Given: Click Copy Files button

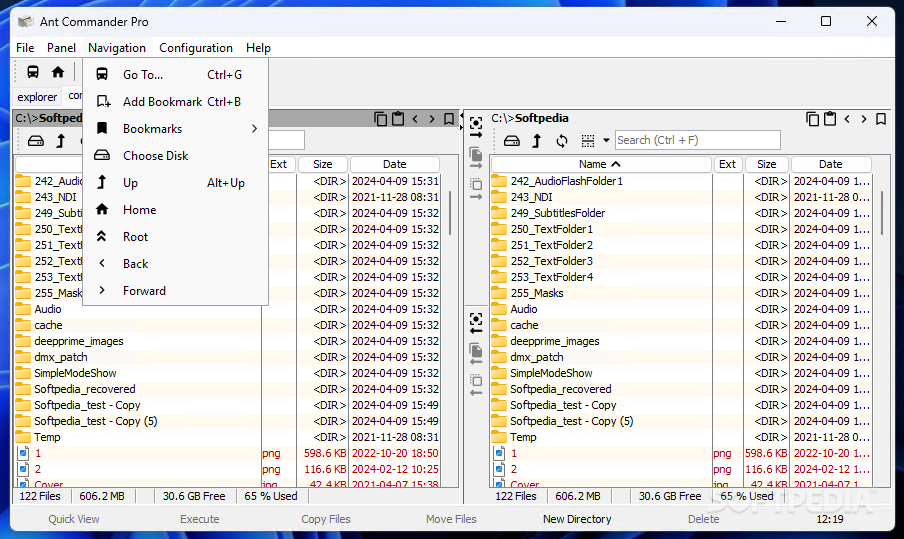Looking at the screenshot, I should pos(326,519).
